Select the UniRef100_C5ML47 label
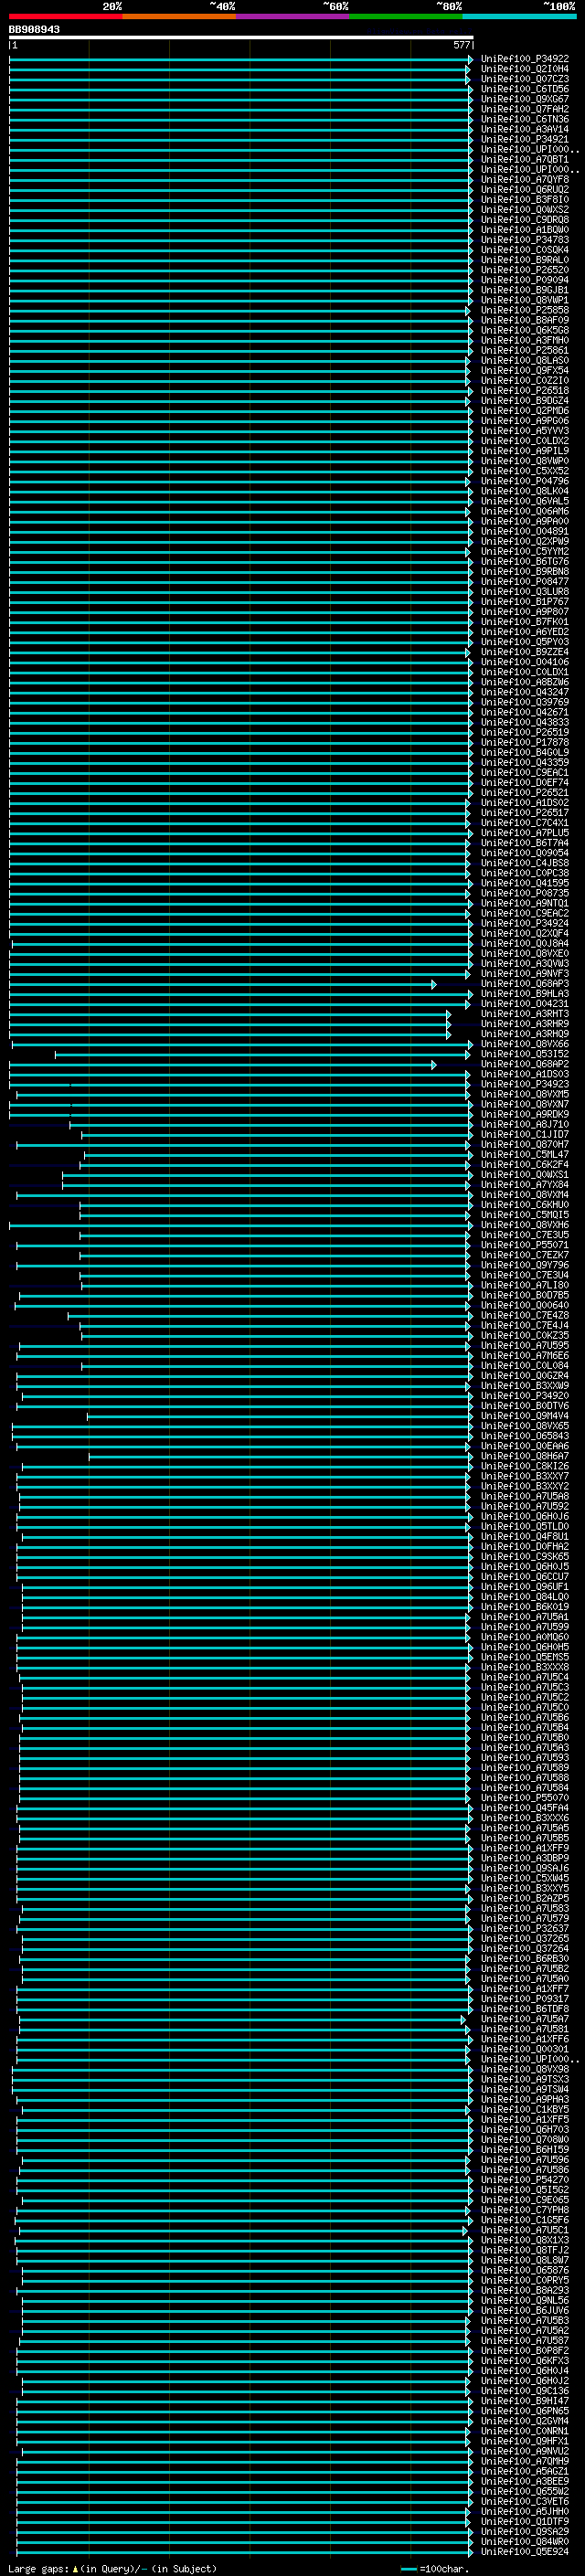The image size is (585, 2576). [525, 1154]
